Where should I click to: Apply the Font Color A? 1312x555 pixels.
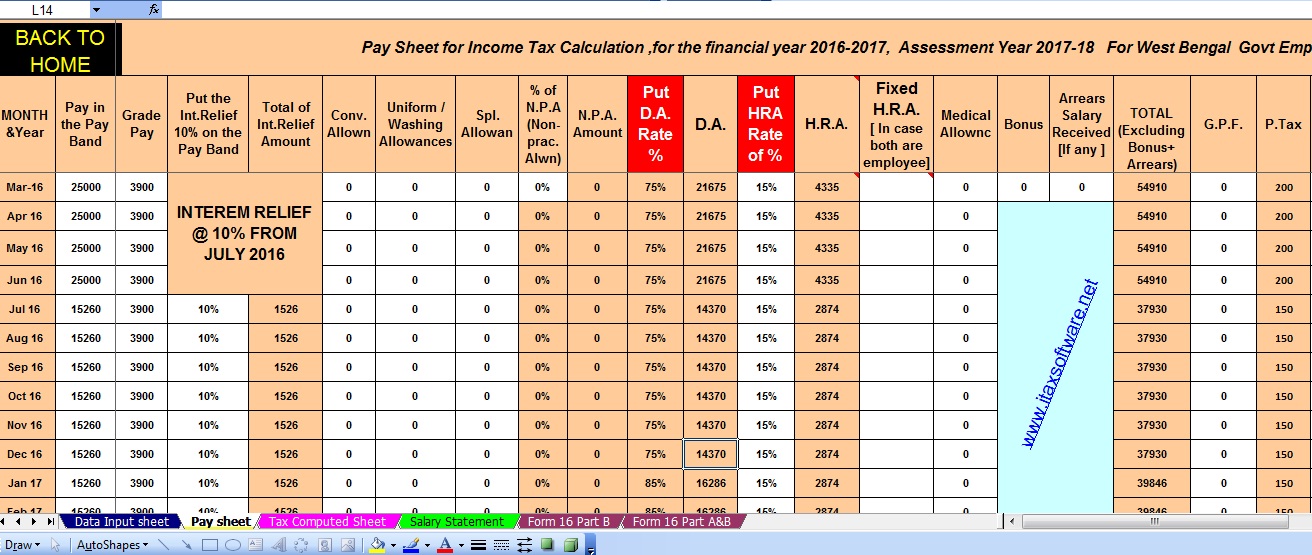pyautogui.click(x=445, y=545)
